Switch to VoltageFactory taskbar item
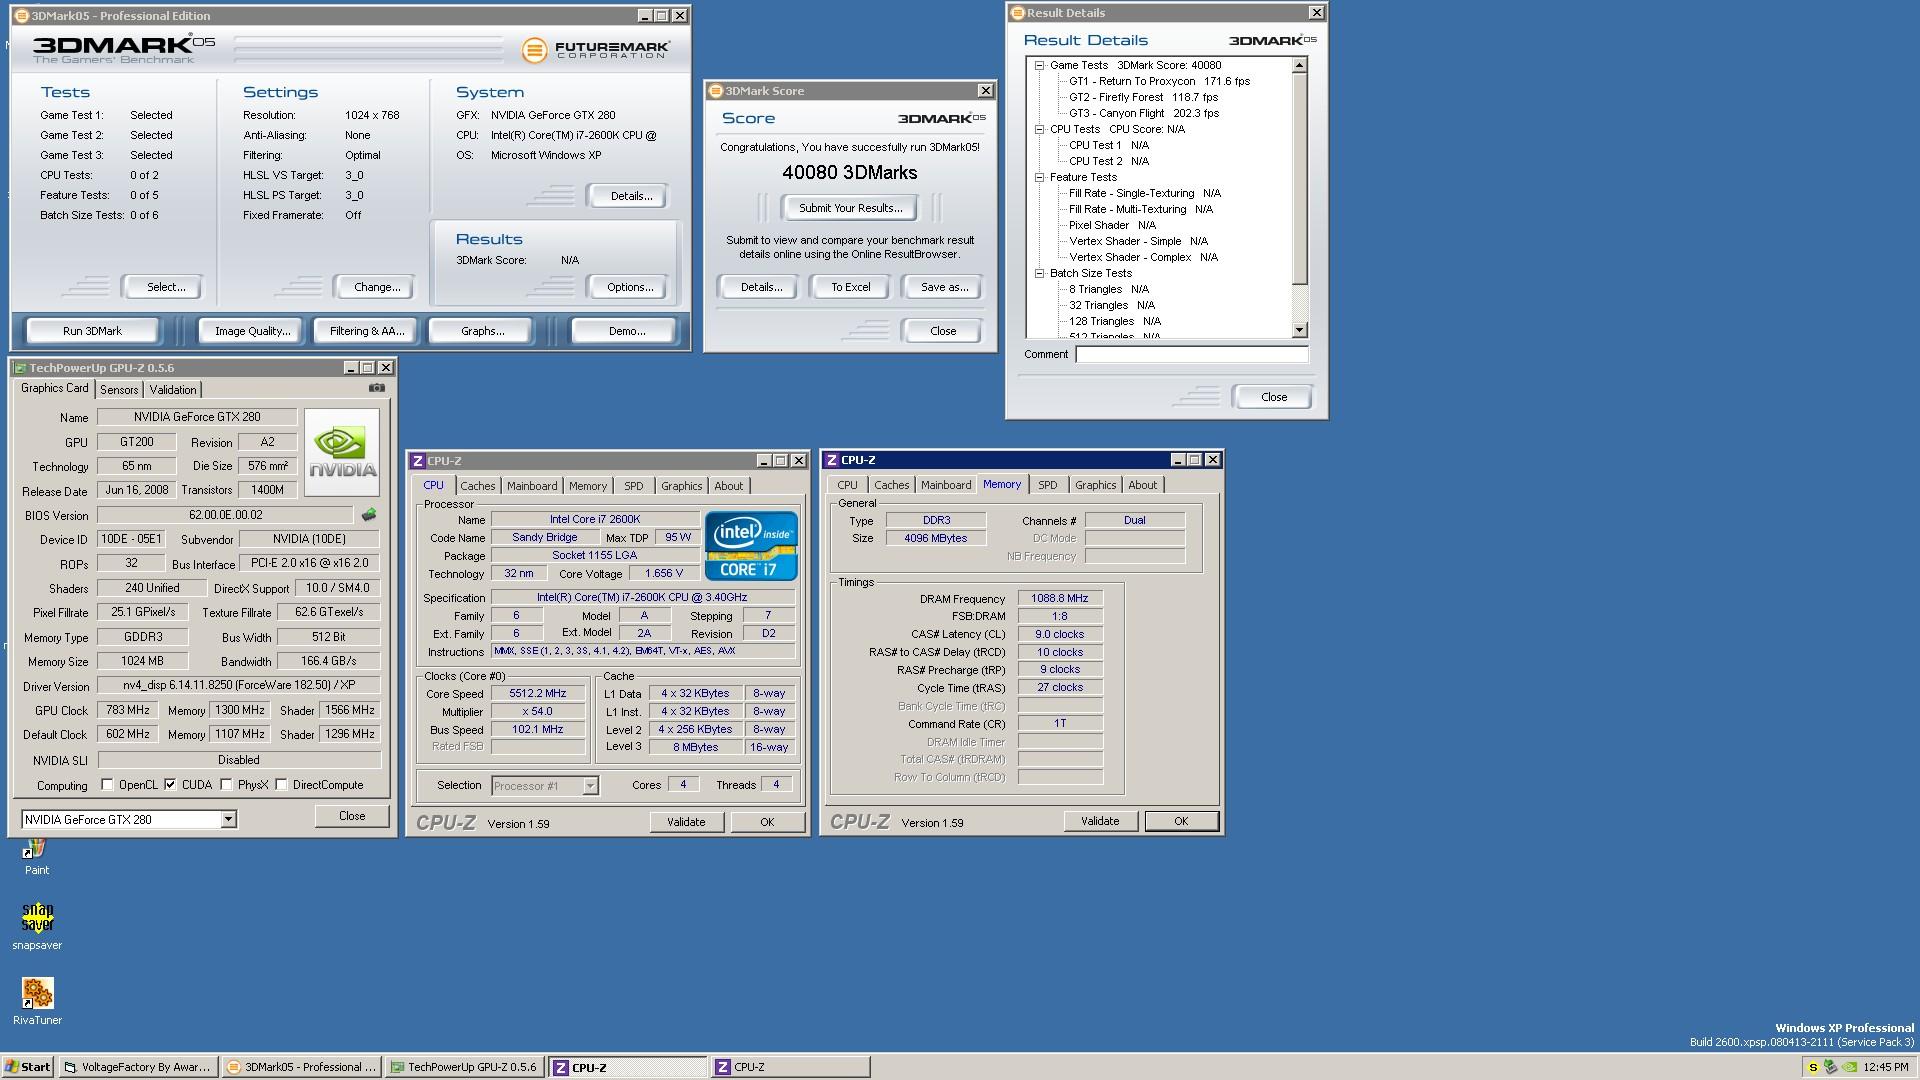The image size is (1920, 1080). tap(138, 1067)
